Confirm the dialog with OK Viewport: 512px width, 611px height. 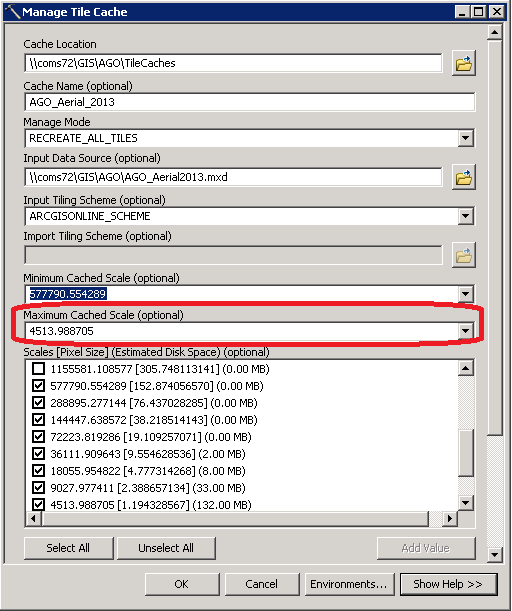tap(182, 584)
